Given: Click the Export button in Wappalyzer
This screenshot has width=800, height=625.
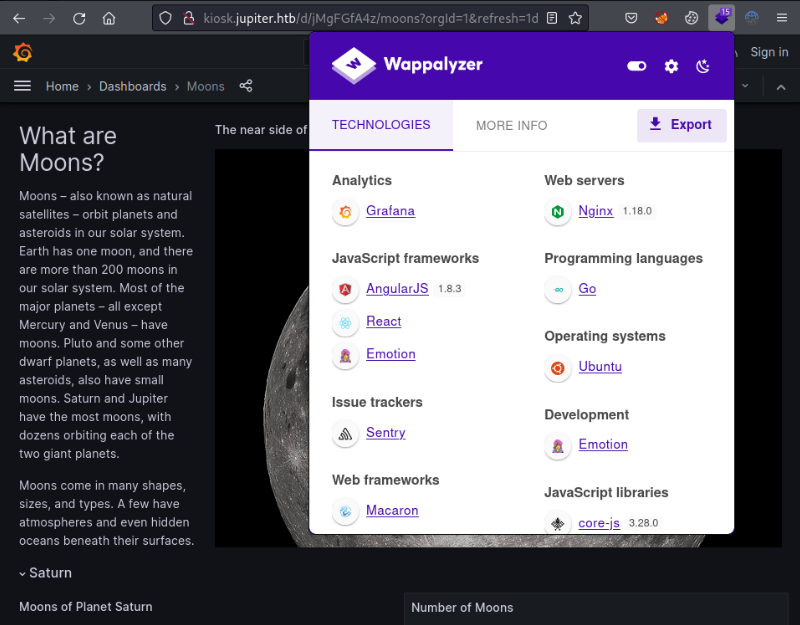Looking at the screenshot, I should click(x=682, y=125).
